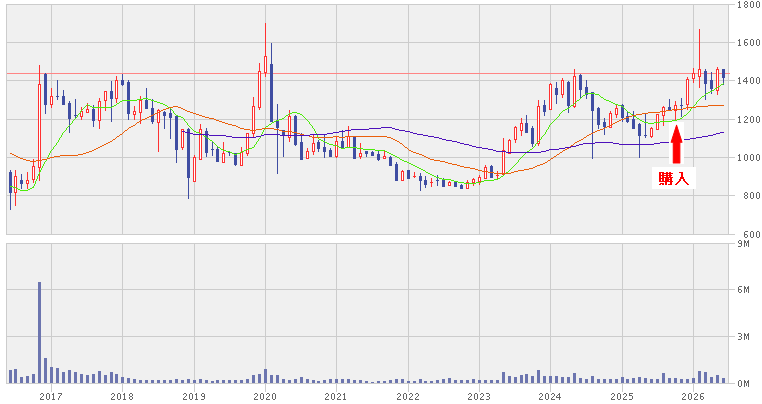Click the 3M volume axis label

click(743, 337)
